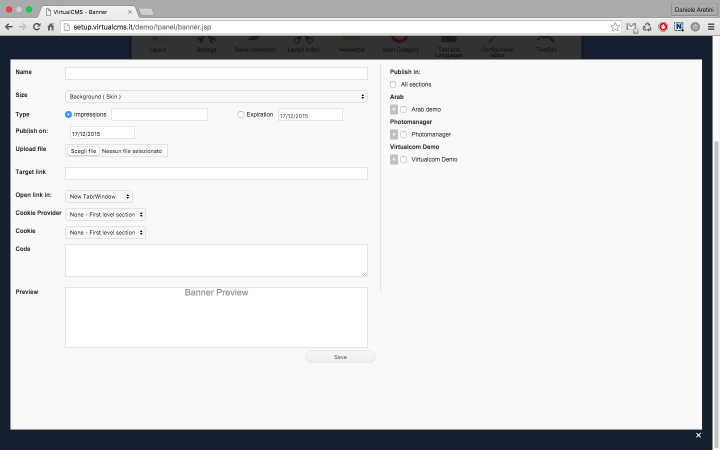This screenshot has height=450, width=720.
Task: Select the Impressions radio button
Action: [70, 115]
